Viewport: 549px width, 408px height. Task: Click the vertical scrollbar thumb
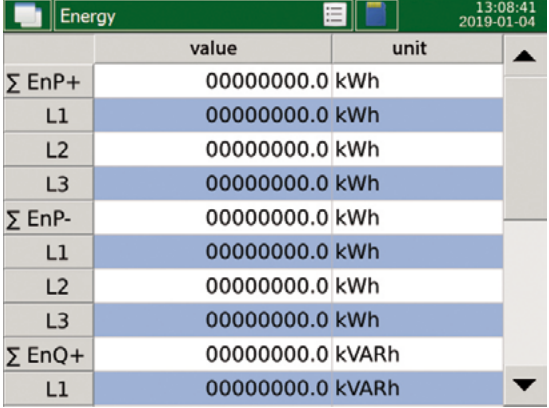(525, 148)
